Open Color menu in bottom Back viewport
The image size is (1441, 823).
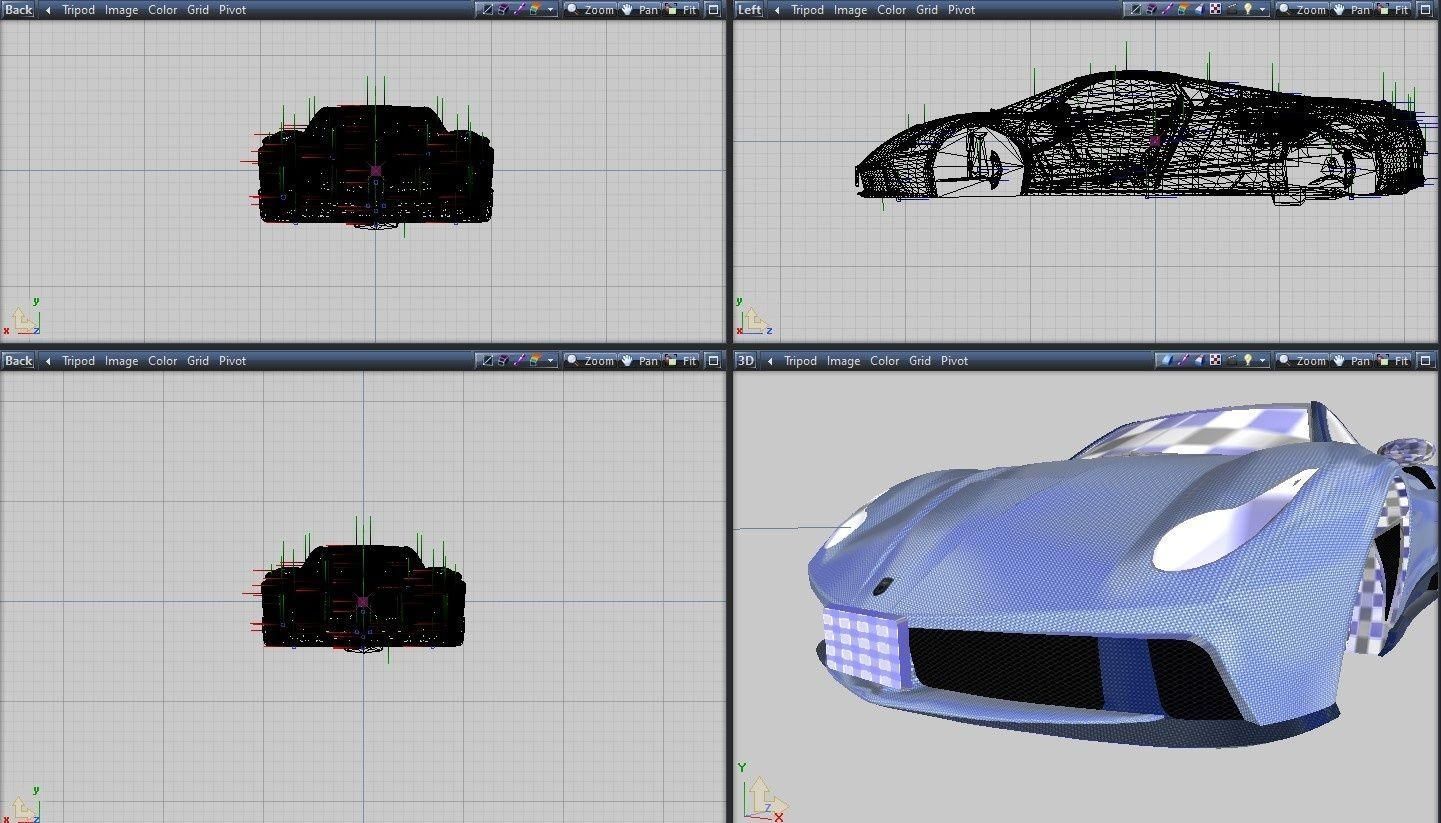pos(162,361)
